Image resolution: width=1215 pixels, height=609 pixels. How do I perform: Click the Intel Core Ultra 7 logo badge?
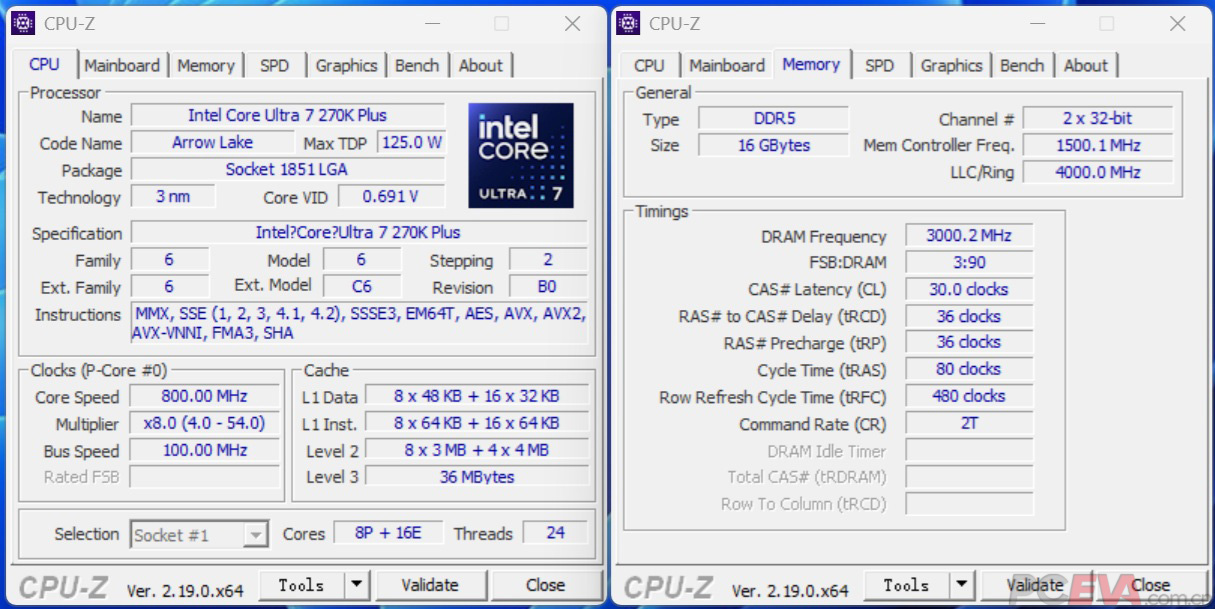click(521, 155)
